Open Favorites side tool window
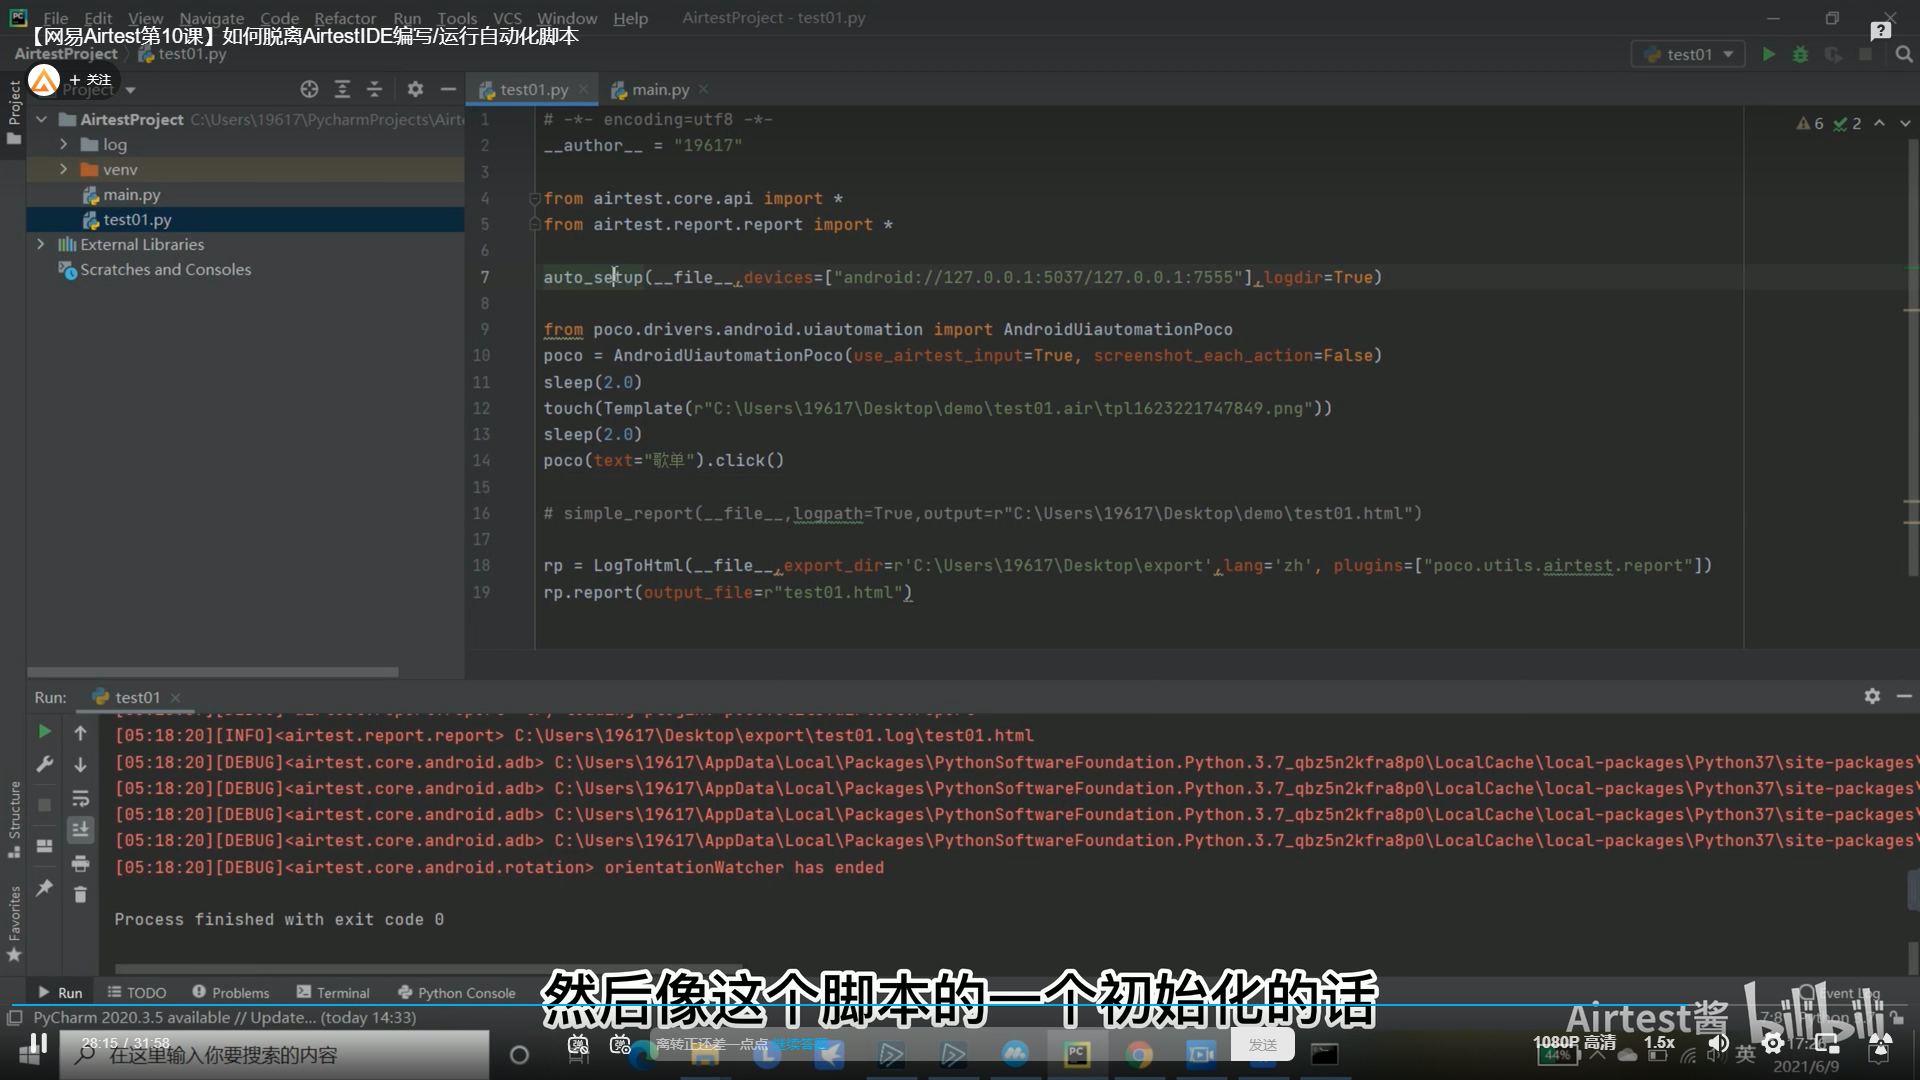 [14, 923]
